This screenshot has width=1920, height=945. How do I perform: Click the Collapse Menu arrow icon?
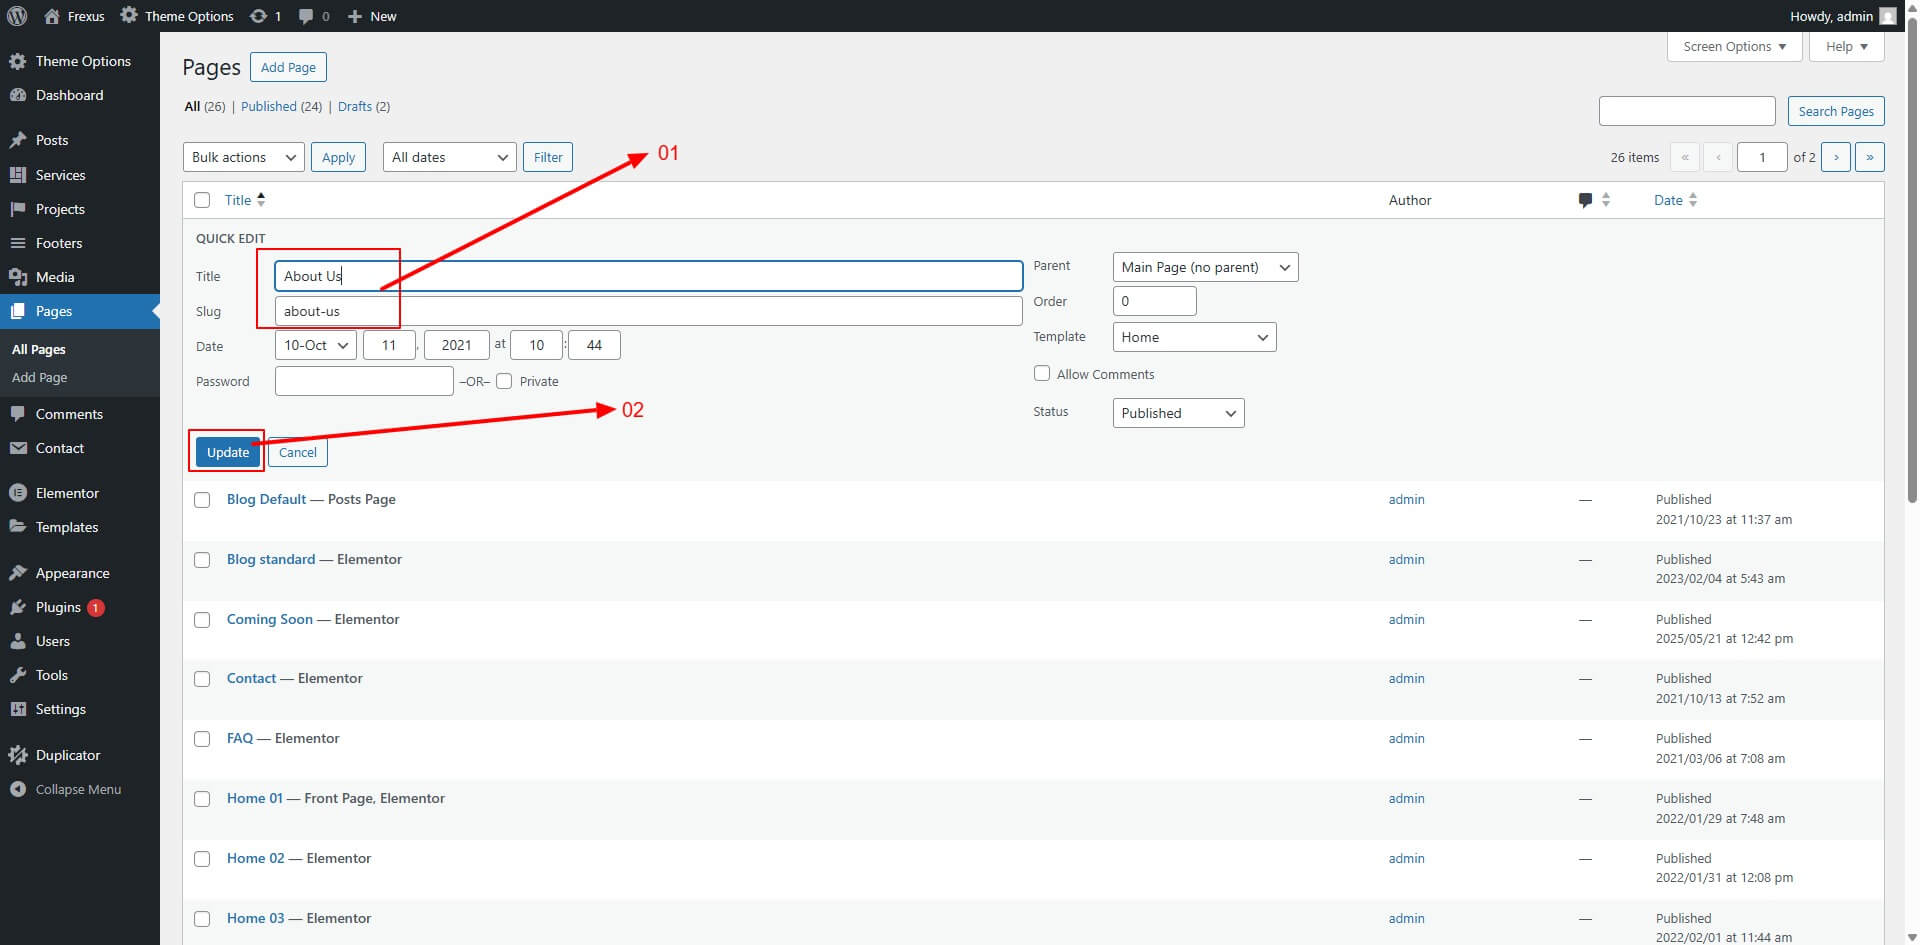17,789
